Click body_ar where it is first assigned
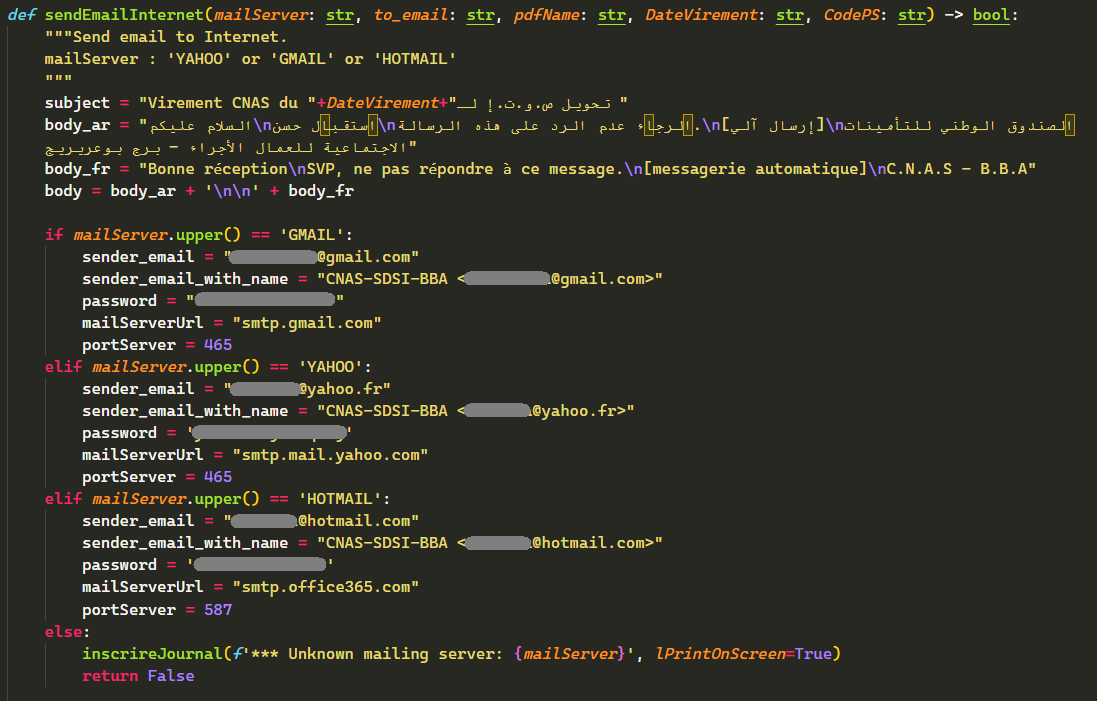Viewport: 1097px width, 701px height. pyautogui.click(x=77, y=125)
